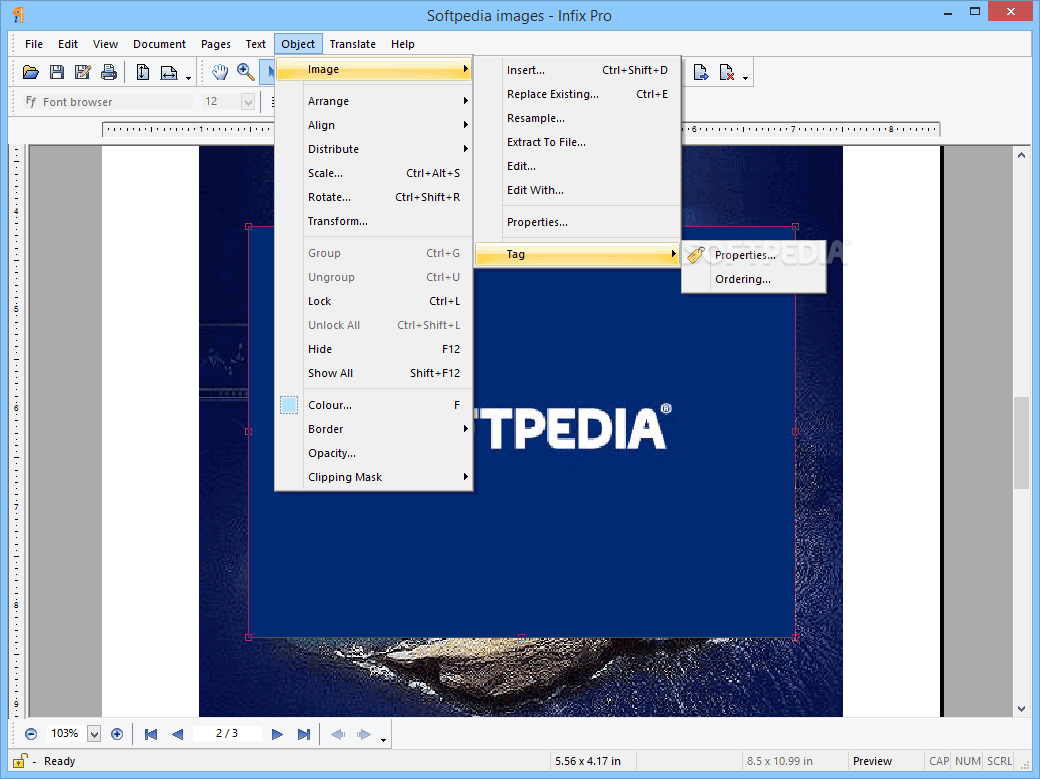
Task: Open the Edit menu
Action: click(68, 44)
